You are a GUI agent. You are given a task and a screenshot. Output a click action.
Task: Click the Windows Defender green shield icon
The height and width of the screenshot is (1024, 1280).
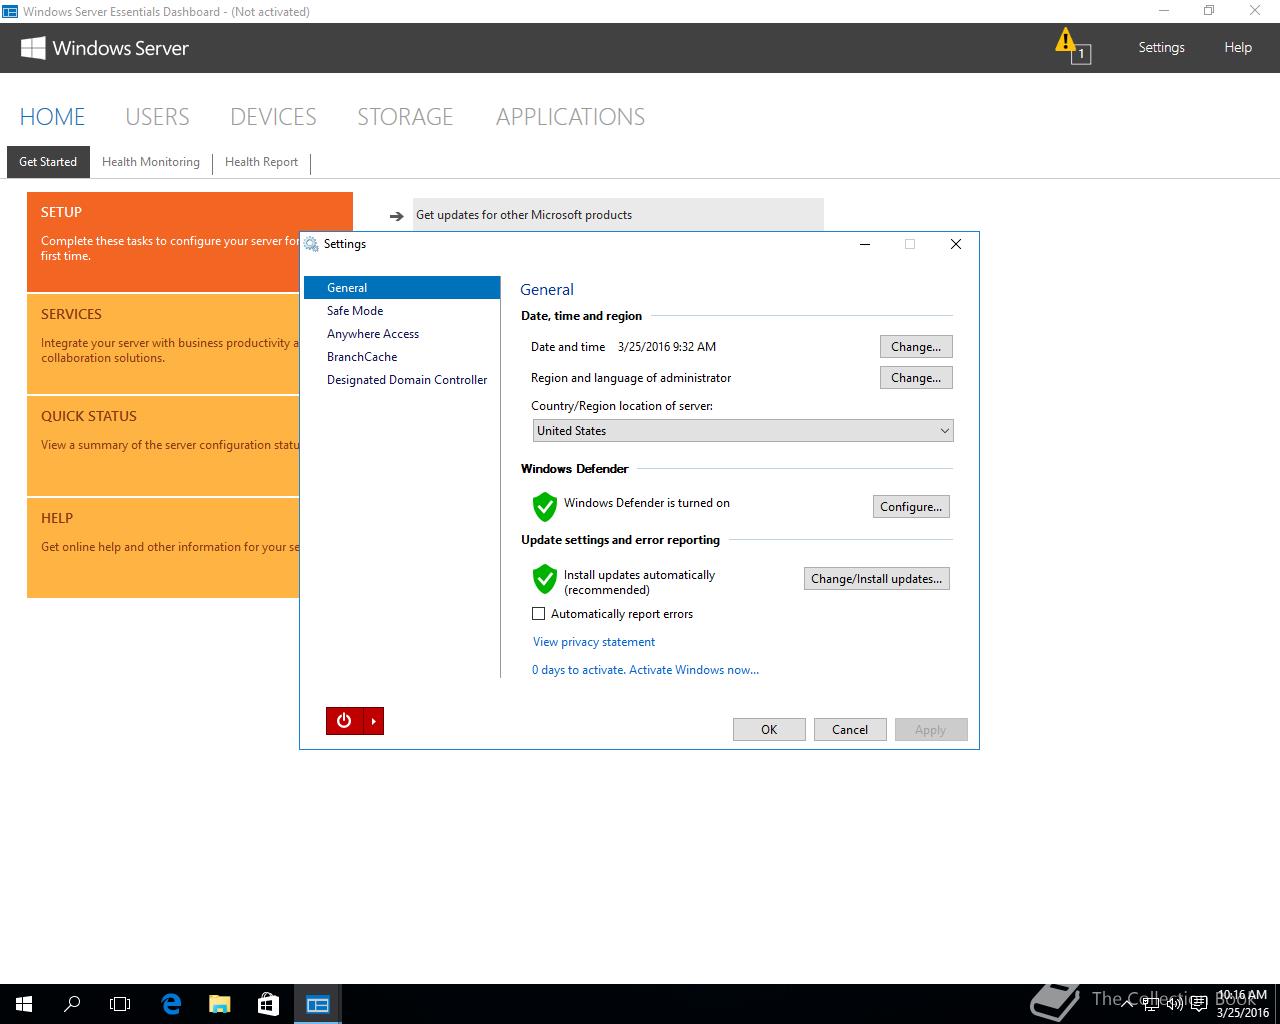click(x=544, y=506)
